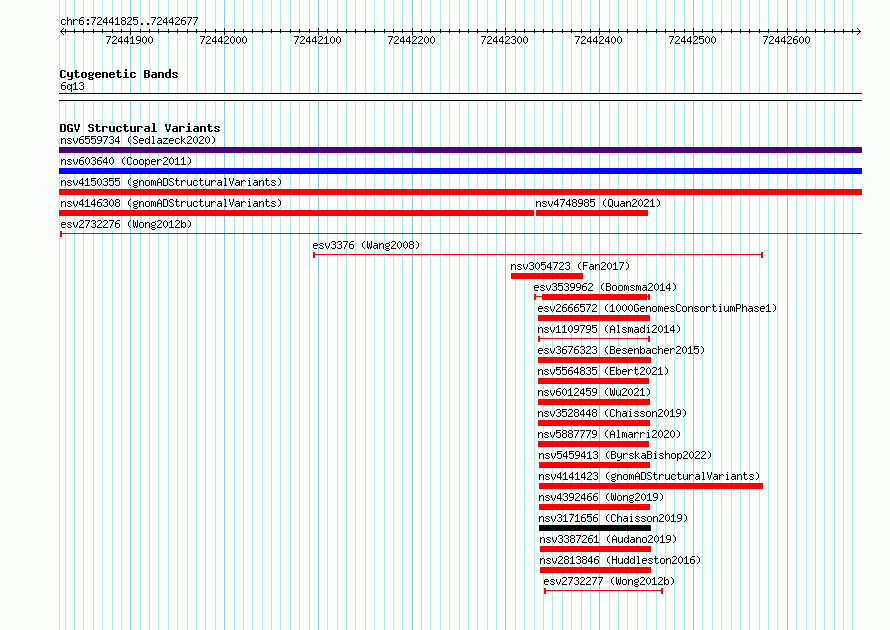Open nsv4392466 (Wong2019) label
Image resolution: width=890 pixels, height=630 pixels.
pyautogui.click(x=601, y=497)
